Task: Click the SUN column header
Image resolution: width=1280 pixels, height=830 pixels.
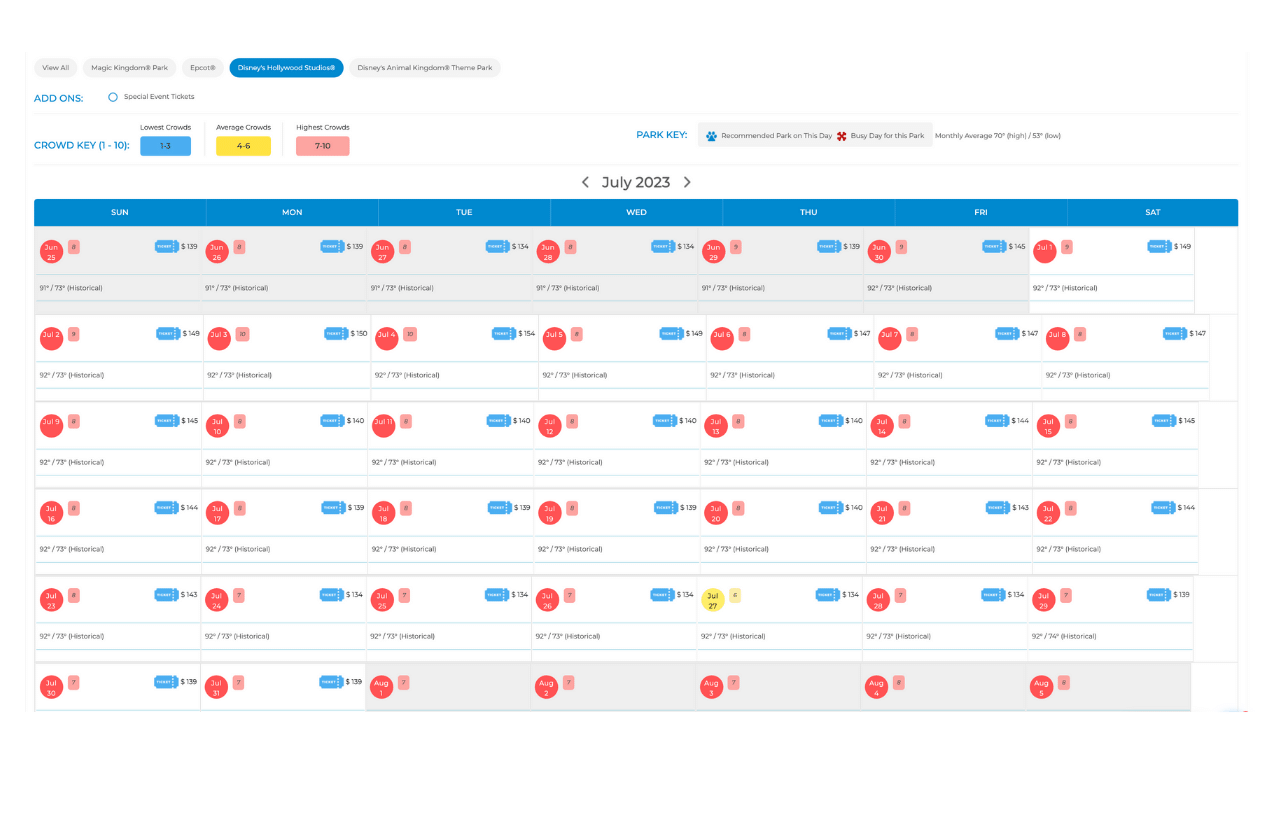Action: pos(120,212)
